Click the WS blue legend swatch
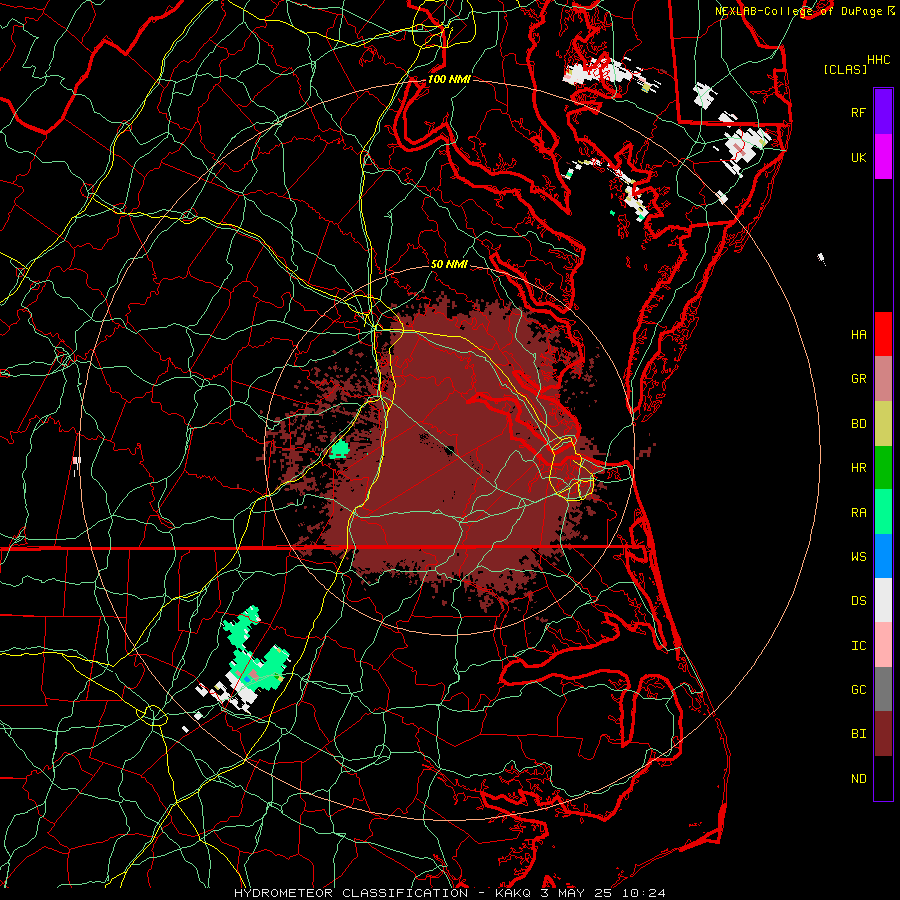The height and width of the screenshot is (900, 900). click(883, 556)
